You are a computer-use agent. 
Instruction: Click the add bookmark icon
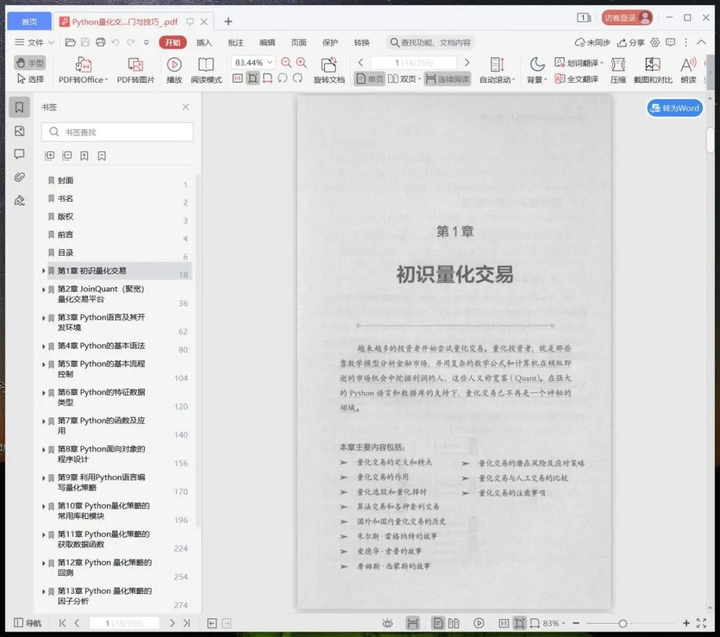(x=84, y=156)
